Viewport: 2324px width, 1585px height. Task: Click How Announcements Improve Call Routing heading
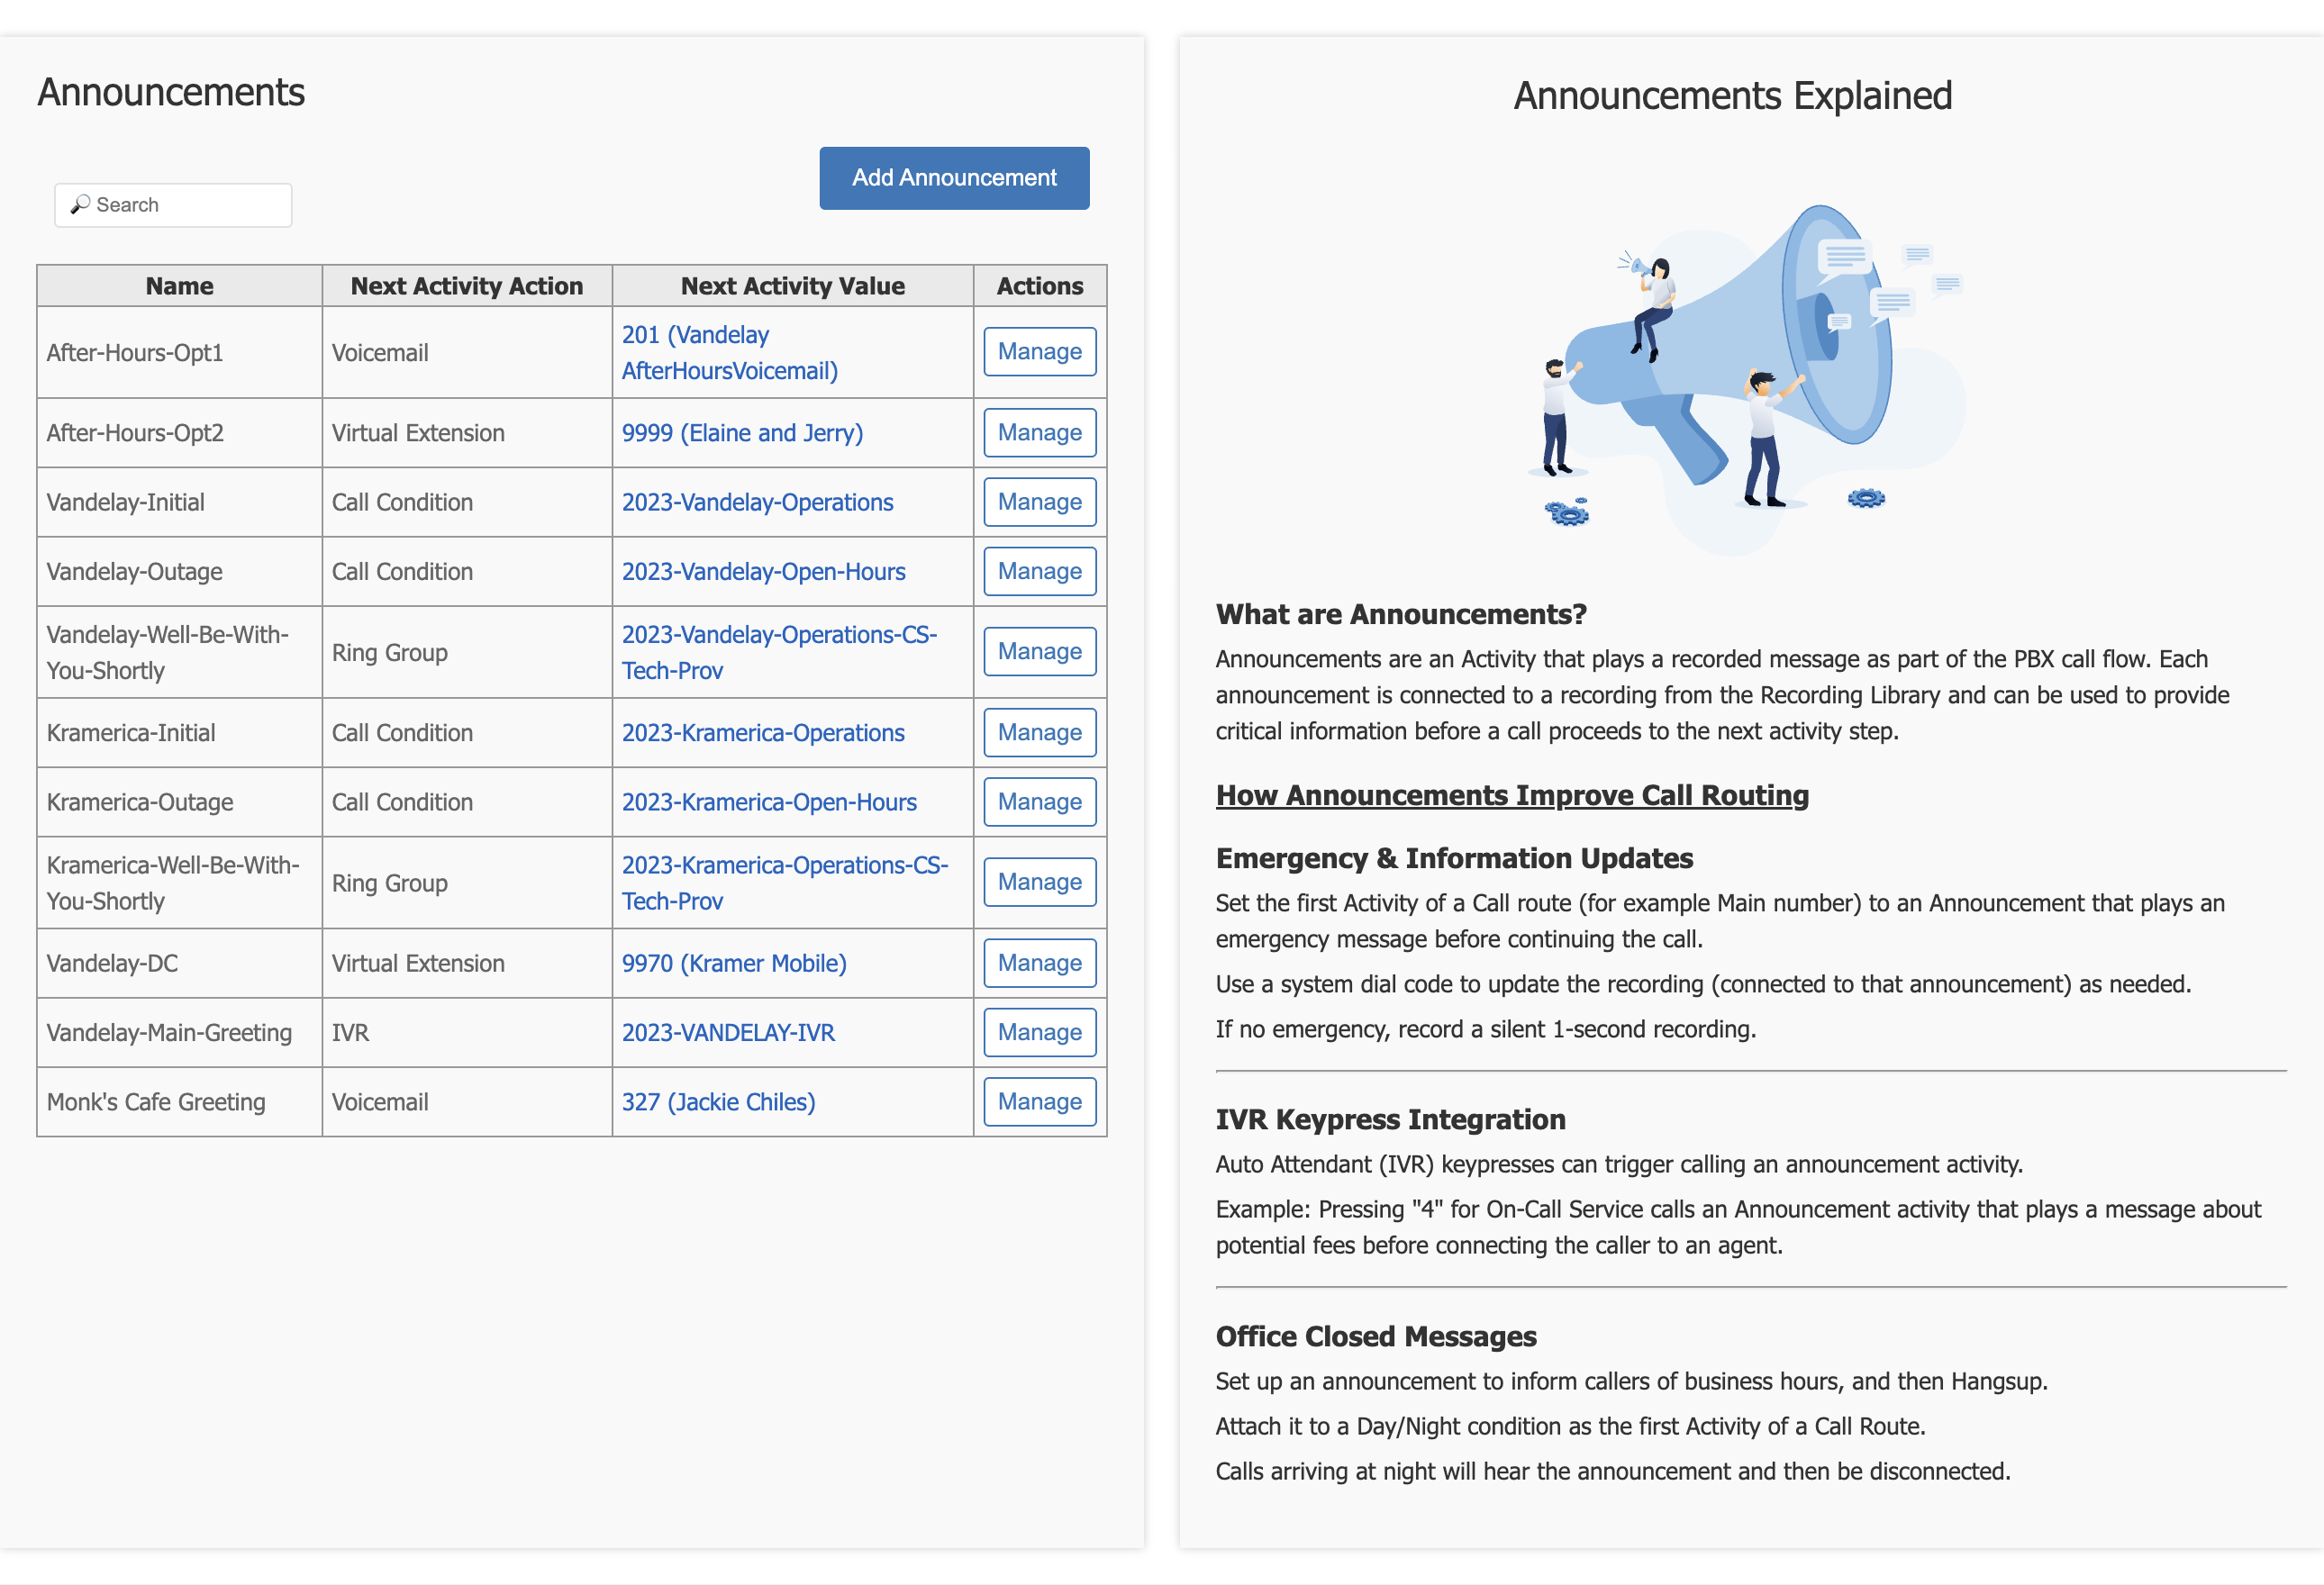1512,795
